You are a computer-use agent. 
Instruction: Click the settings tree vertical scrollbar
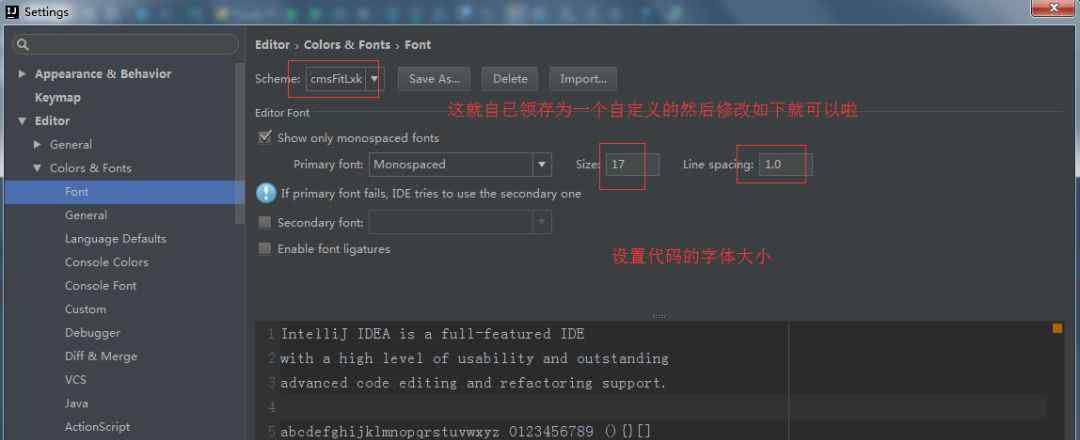(x=240, y=143)
